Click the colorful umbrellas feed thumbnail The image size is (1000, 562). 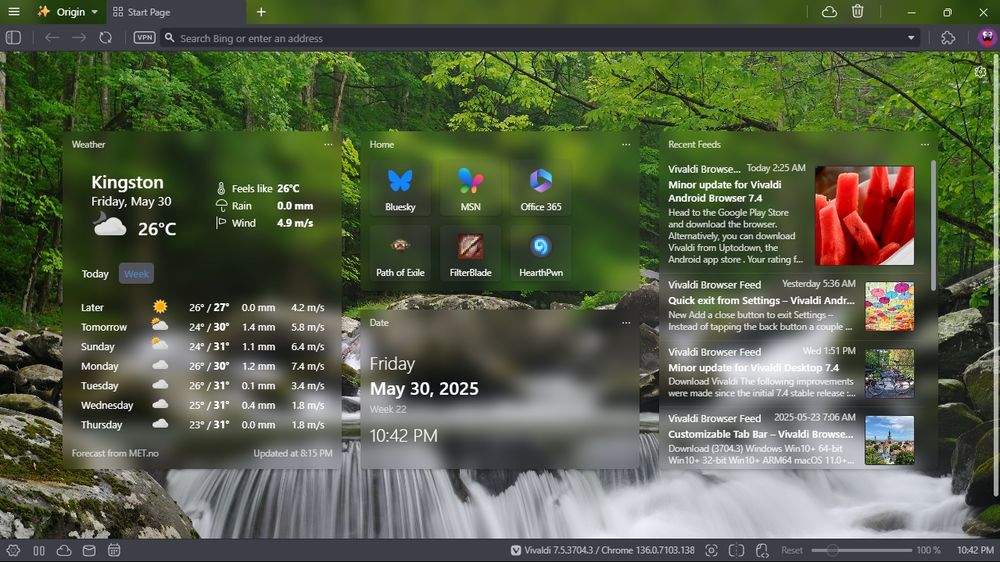889,306
